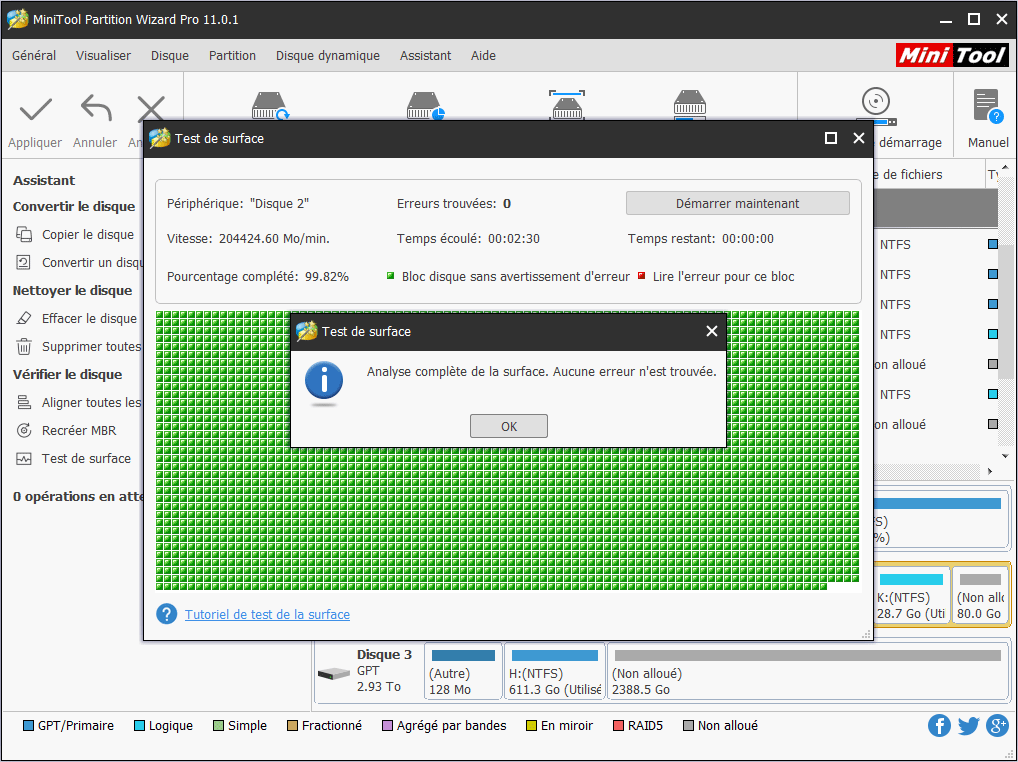Open the Visualiser menu
Viewport: 1018px width, 762px height.
tap(103, 56)
